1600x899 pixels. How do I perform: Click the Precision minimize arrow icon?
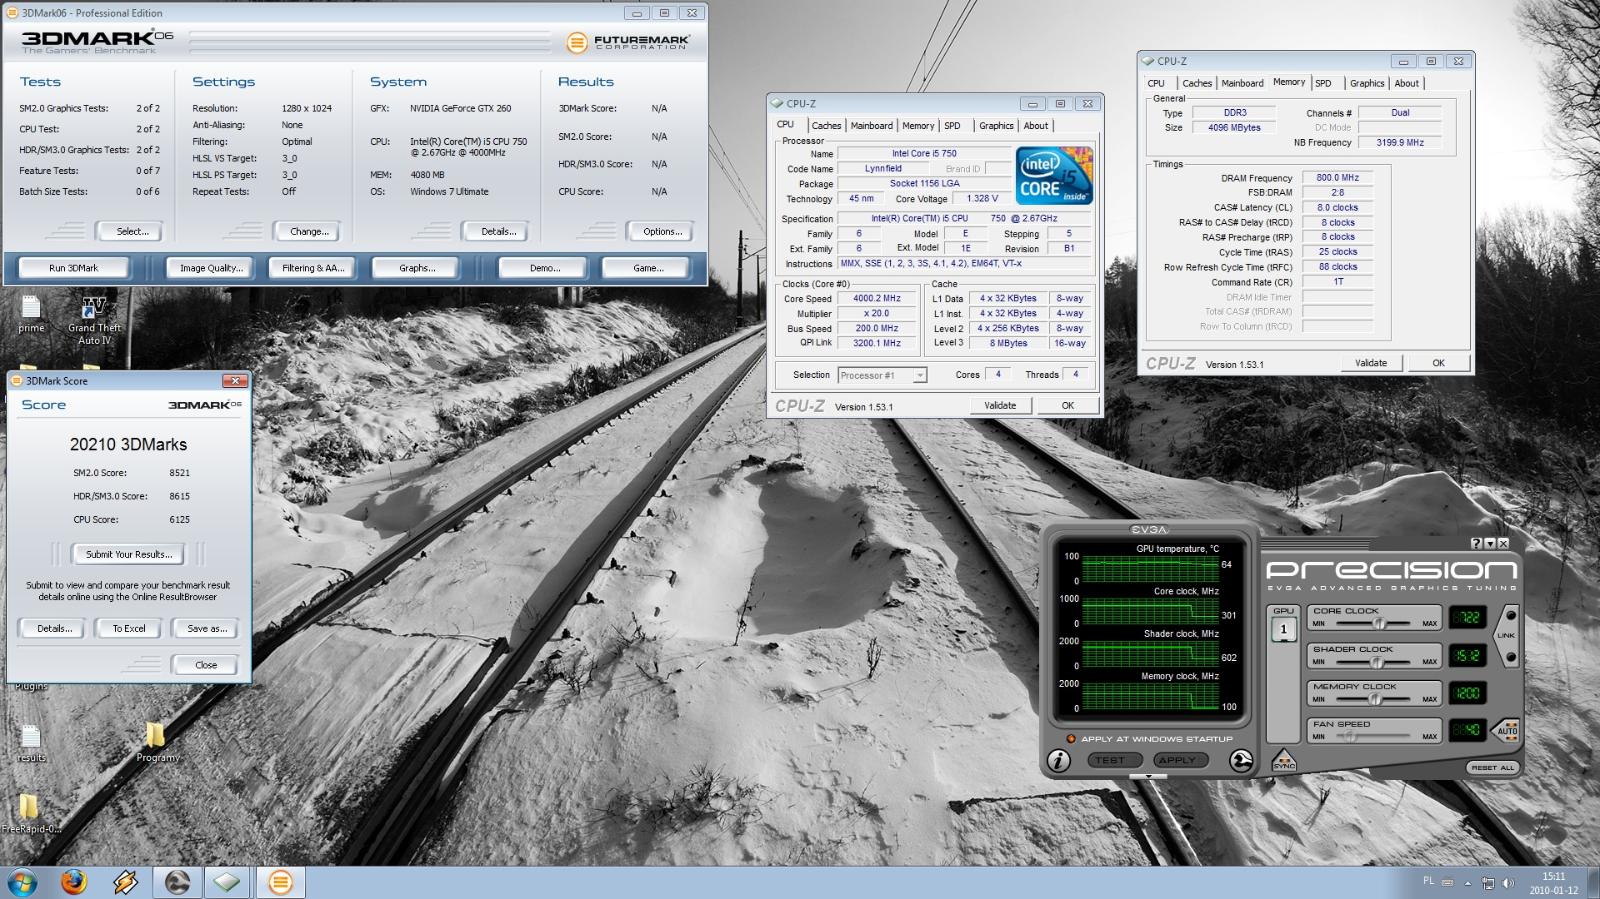coord(1490,543)
